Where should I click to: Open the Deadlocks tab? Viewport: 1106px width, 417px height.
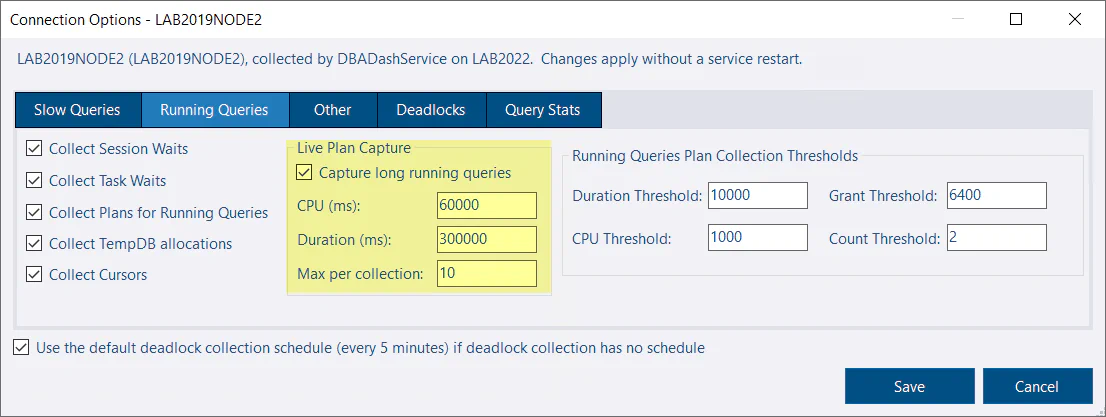[x=431, y=110]
